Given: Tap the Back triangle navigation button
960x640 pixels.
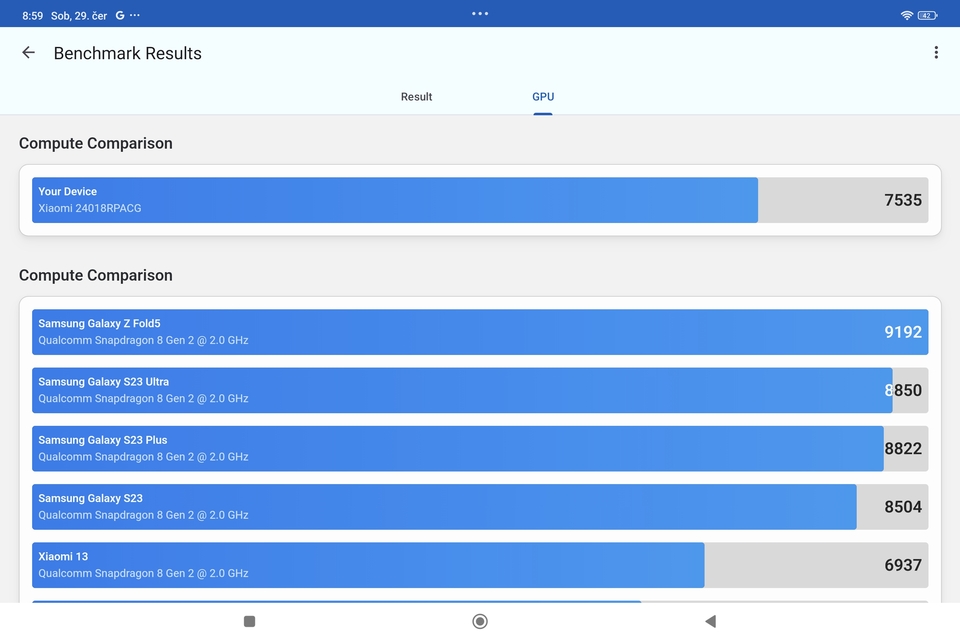Looking at the screenshot, I should point(710,621).
